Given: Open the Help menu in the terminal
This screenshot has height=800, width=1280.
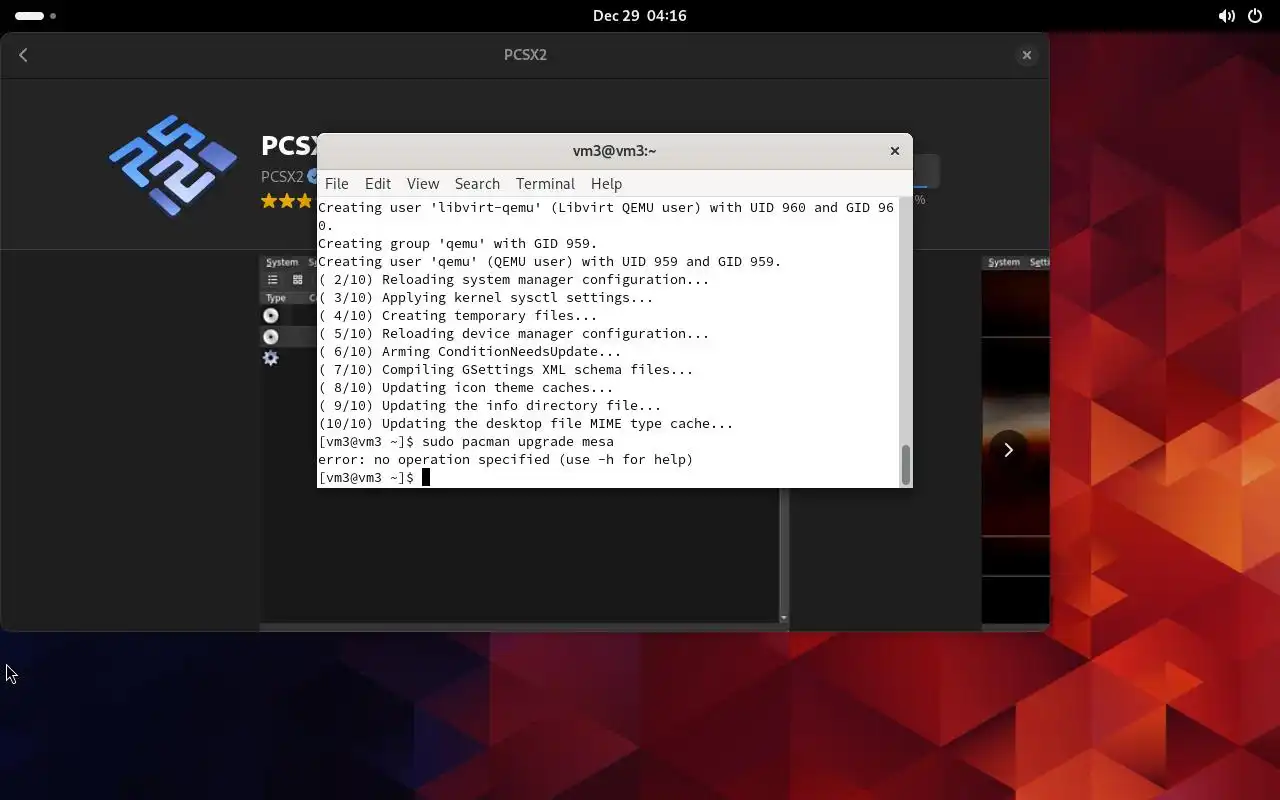Looking at the screenshot, I should pyautogui.click(x=606, y=184).
